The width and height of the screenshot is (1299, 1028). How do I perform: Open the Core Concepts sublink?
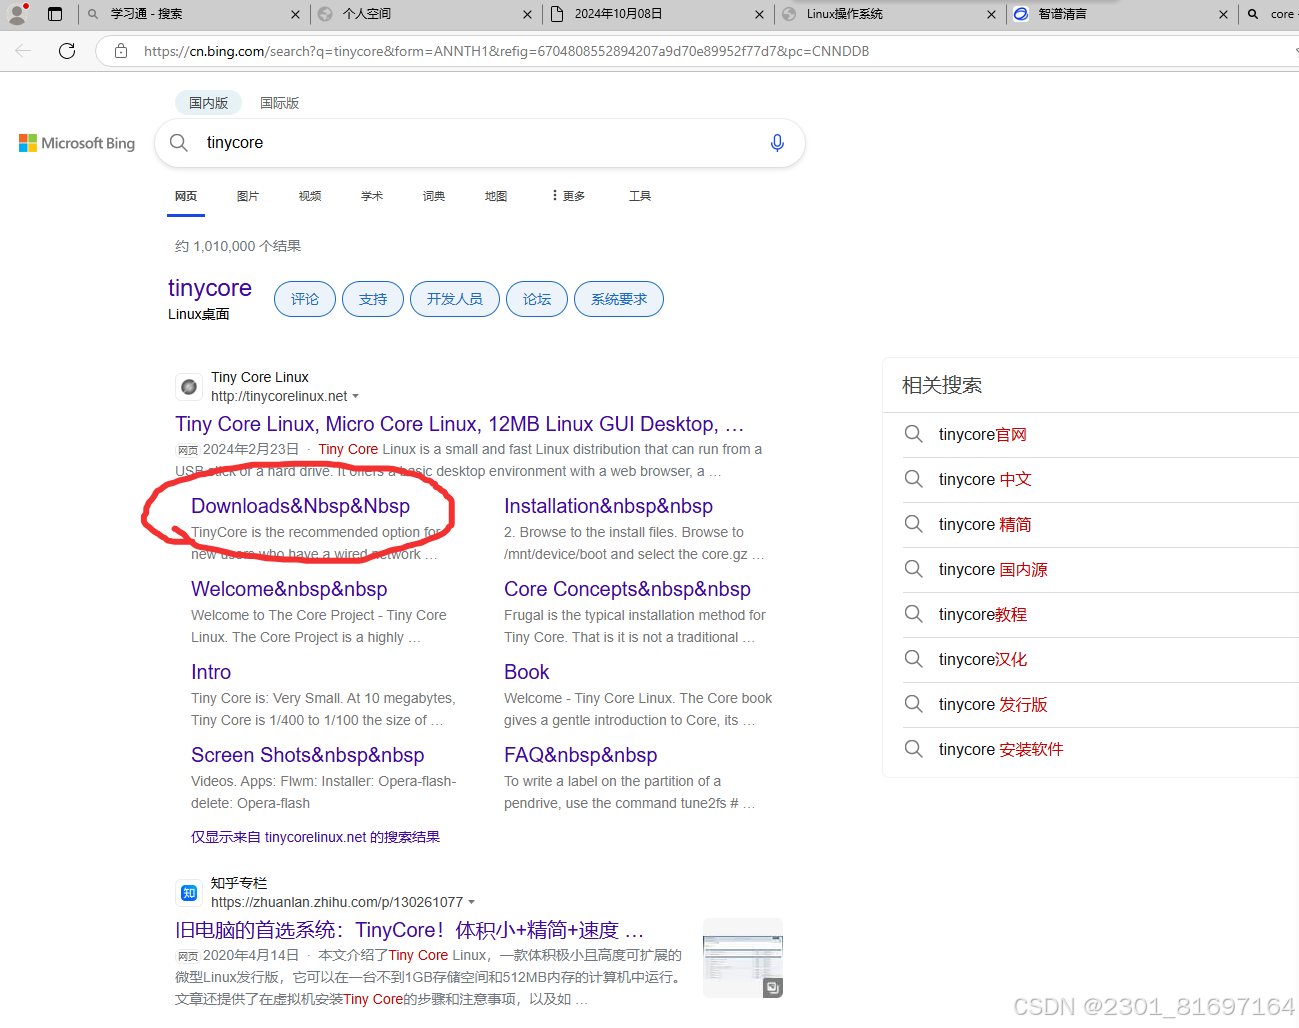(627, 589)
